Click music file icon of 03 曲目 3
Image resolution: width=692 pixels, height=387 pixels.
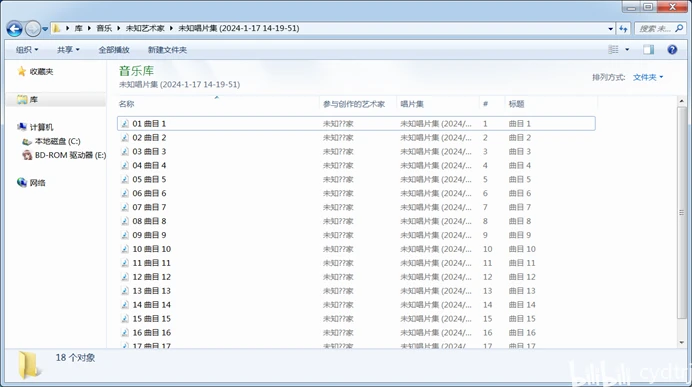125,151
